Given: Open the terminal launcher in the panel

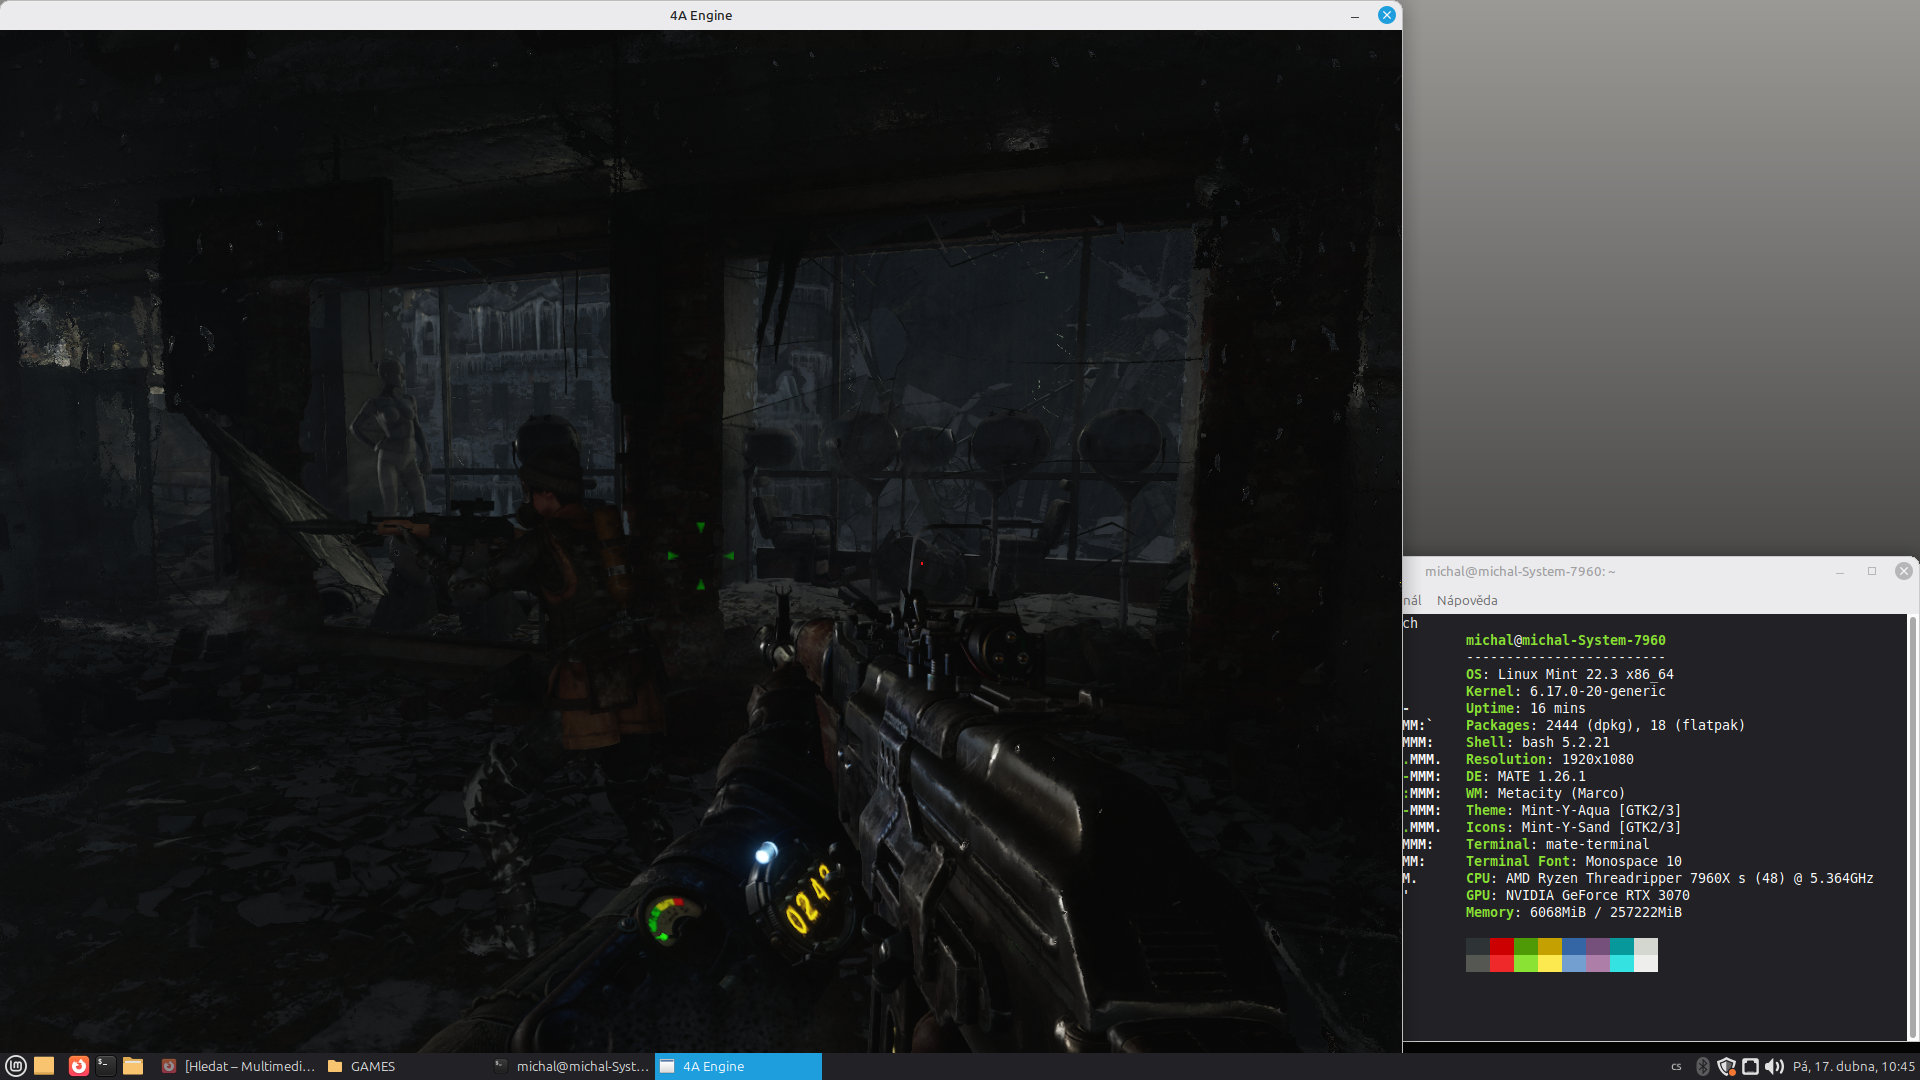Looking at the screenshot, I should tap(105, 1066).
